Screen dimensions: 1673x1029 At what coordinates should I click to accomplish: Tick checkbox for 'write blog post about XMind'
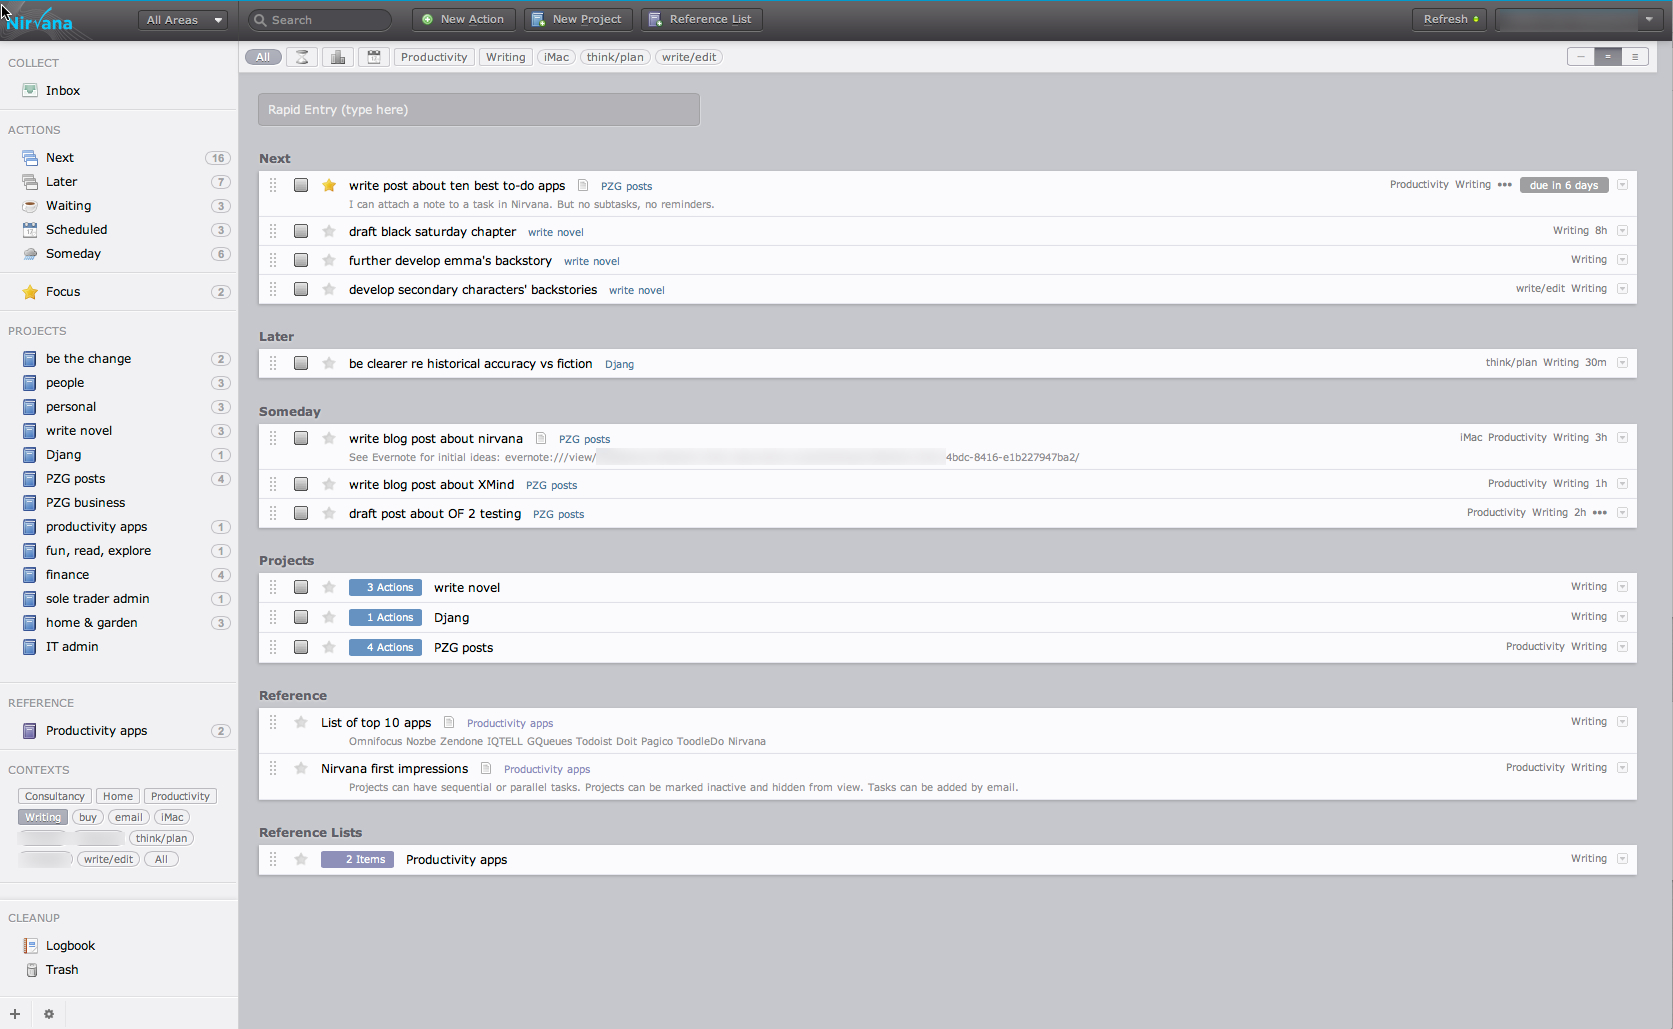pos(301,484)
